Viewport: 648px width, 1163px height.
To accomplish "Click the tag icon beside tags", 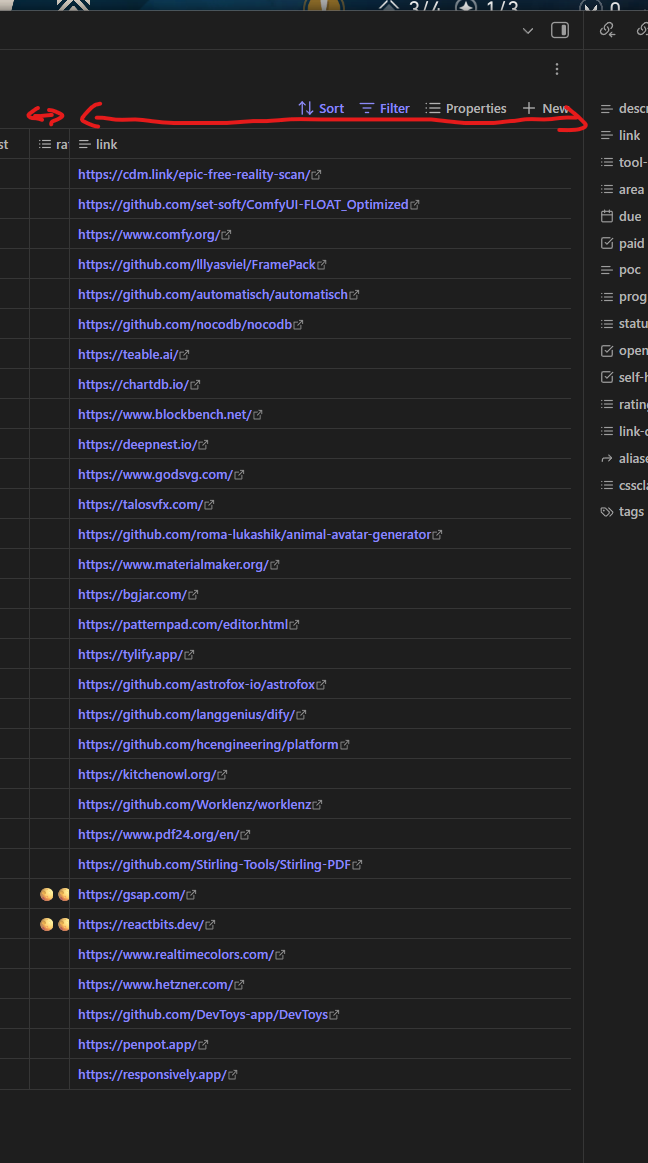I will (x=606, y=511).
